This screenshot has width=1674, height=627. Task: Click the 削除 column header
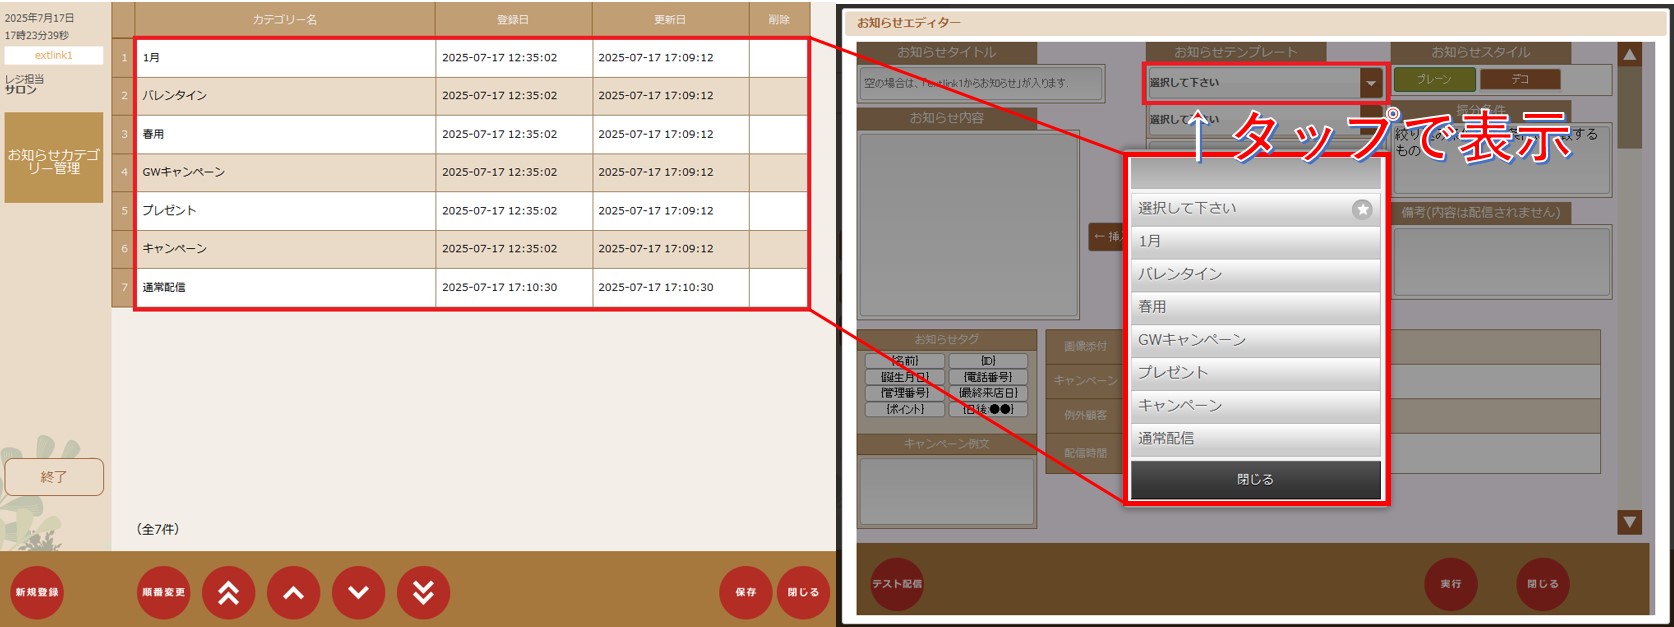(779, 19)
